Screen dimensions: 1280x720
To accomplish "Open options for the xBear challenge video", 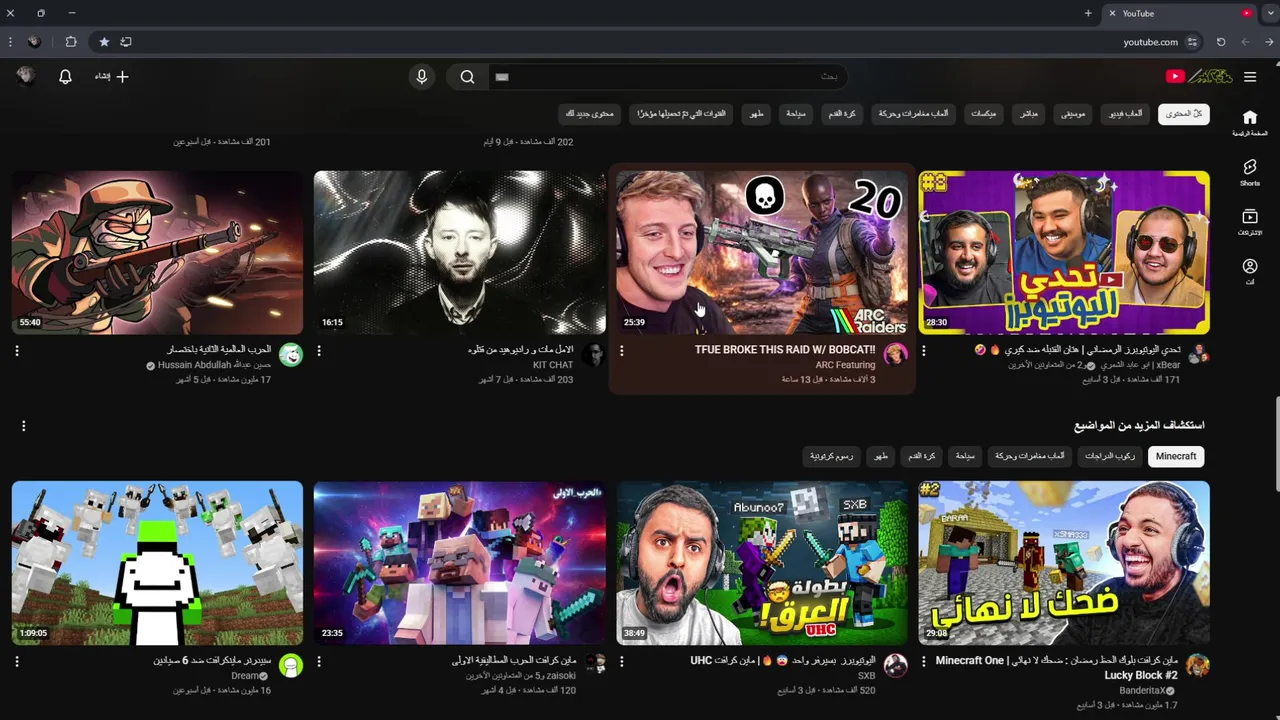I will click(x=923, y=351).
